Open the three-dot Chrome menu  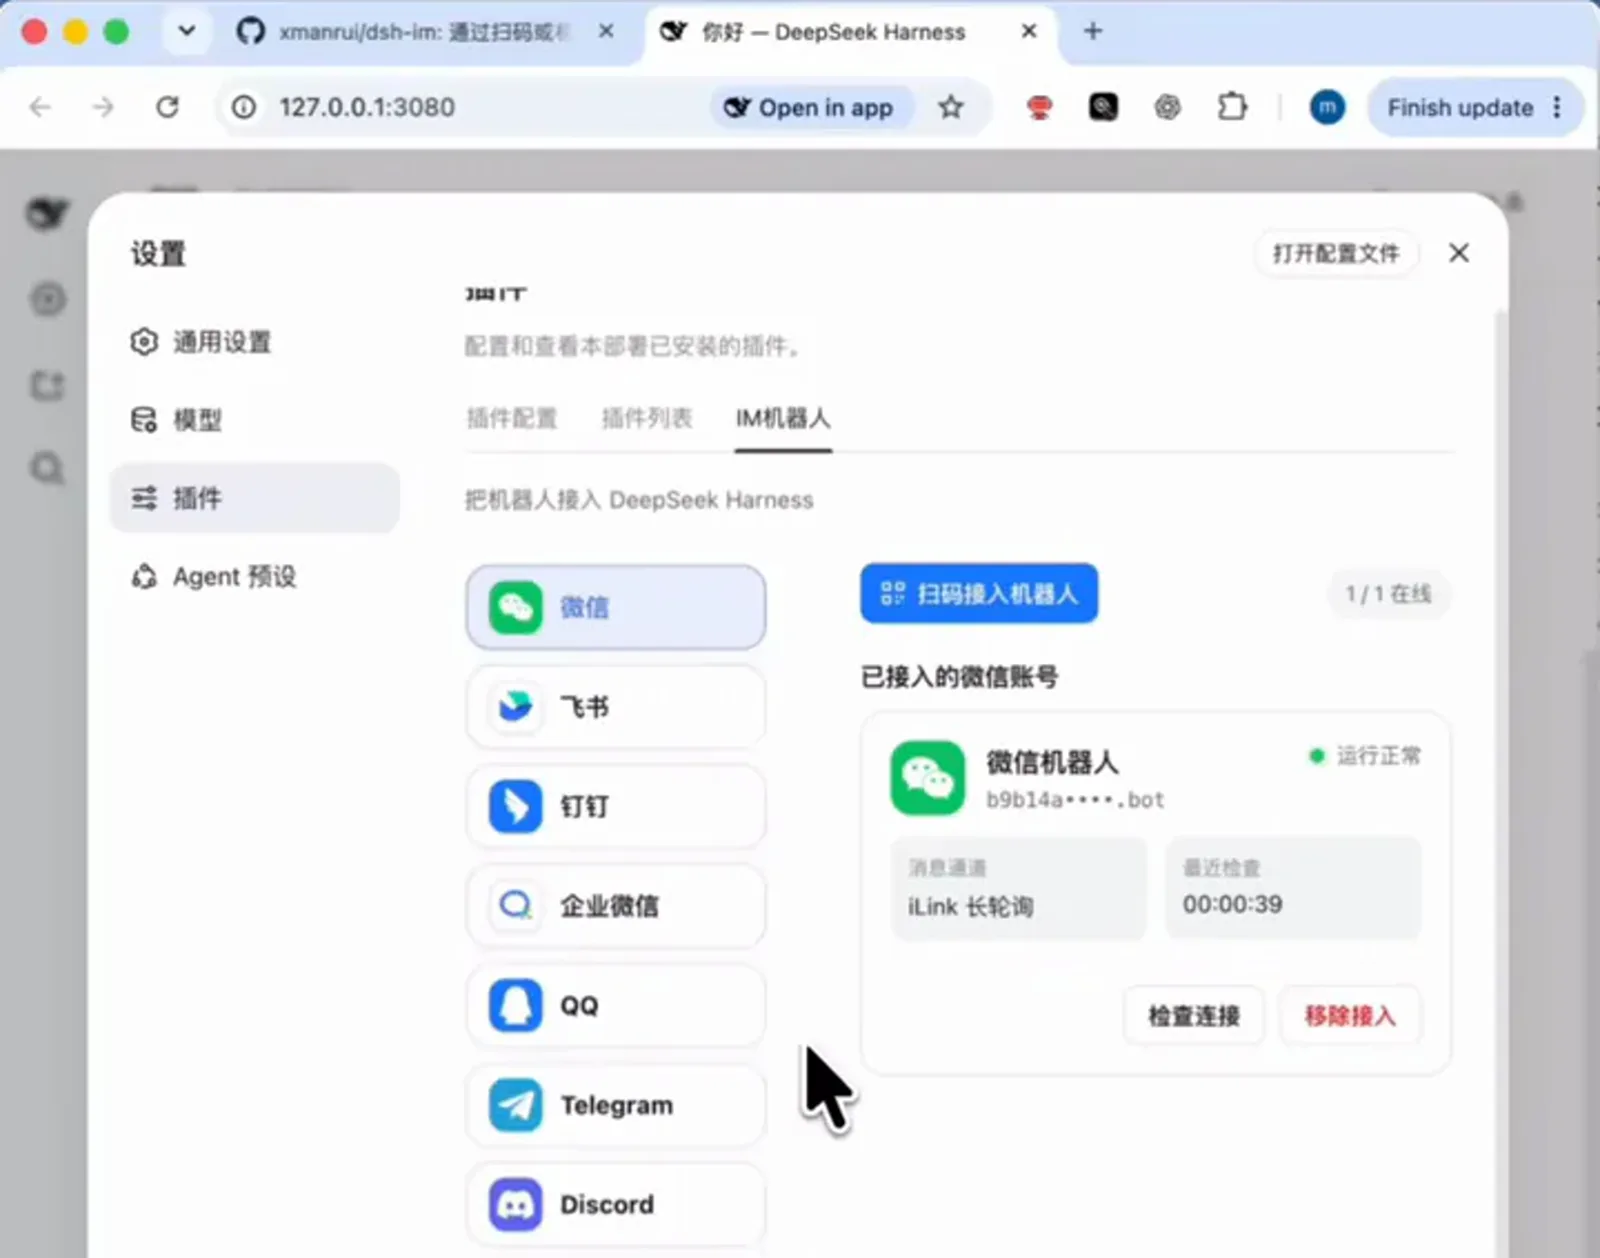tap(1557, 107)
